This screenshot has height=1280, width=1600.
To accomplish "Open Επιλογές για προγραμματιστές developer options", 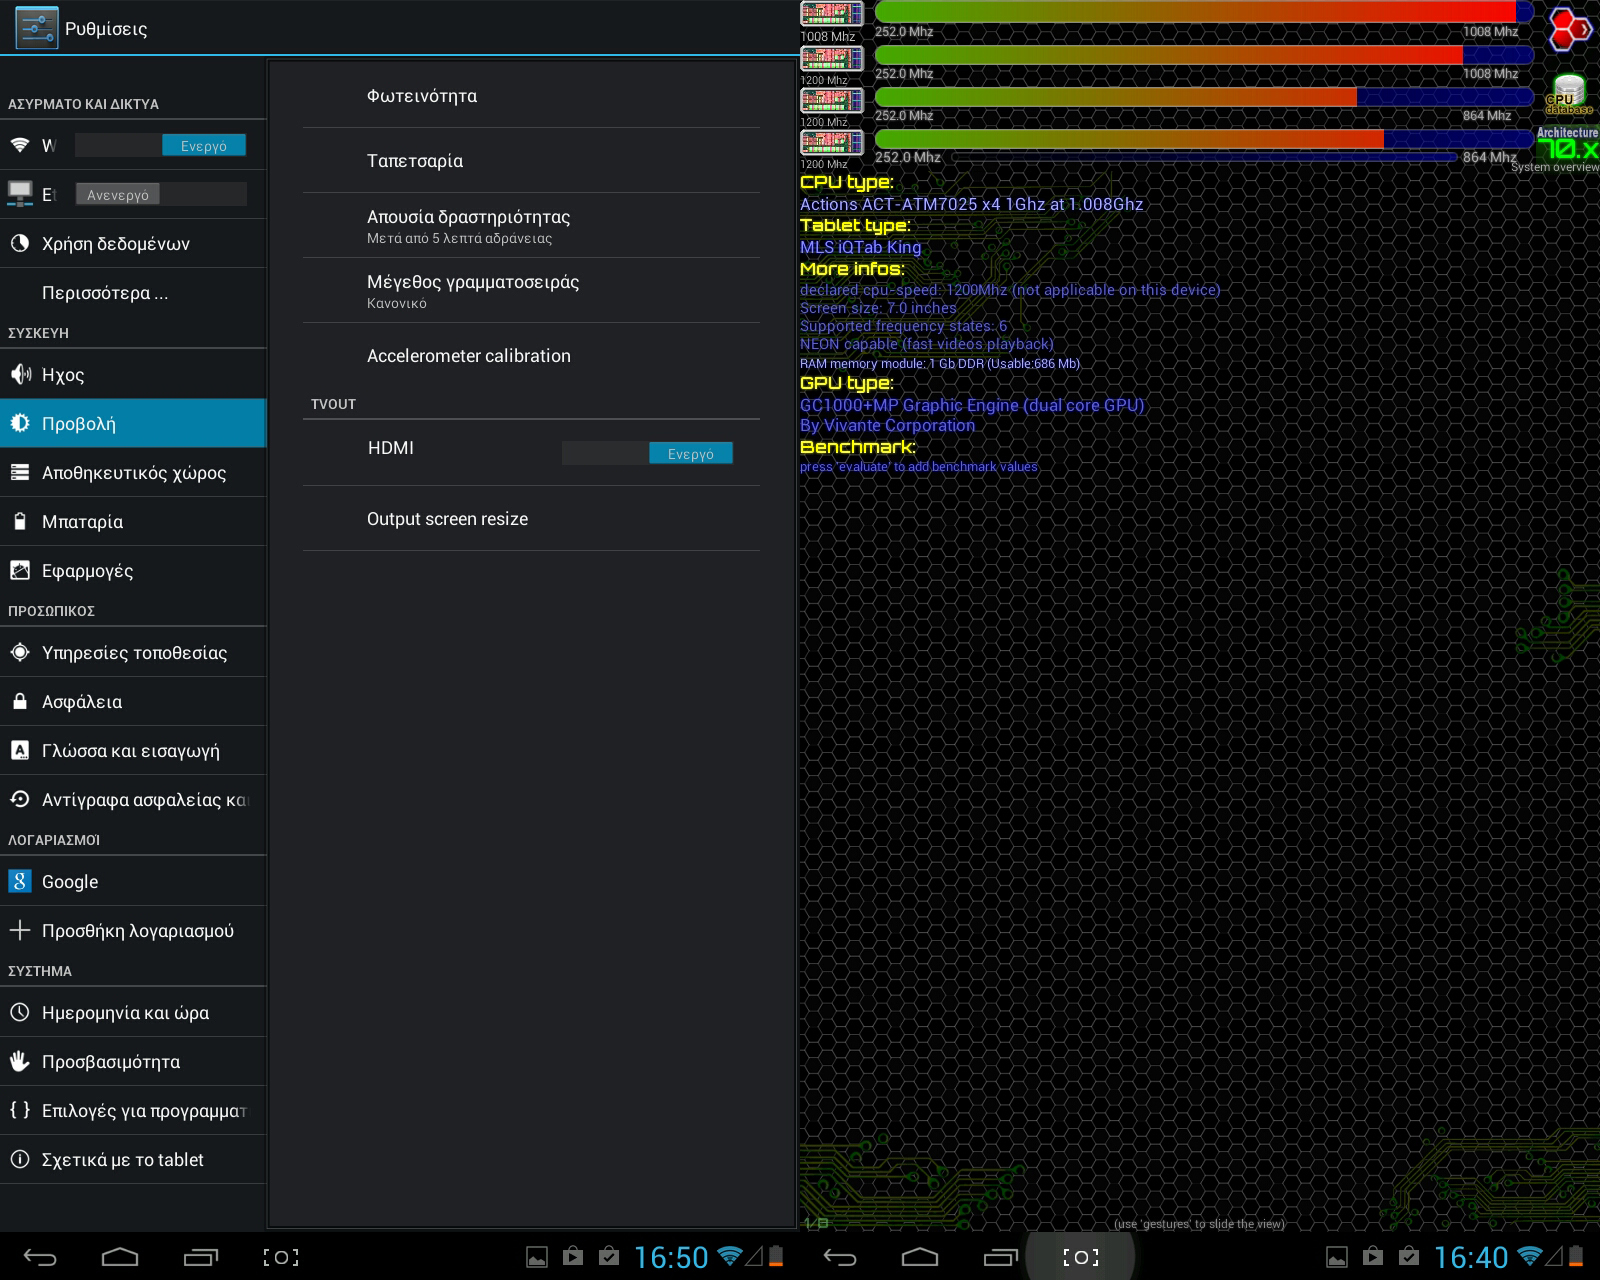I will (x=133, y=1110).
